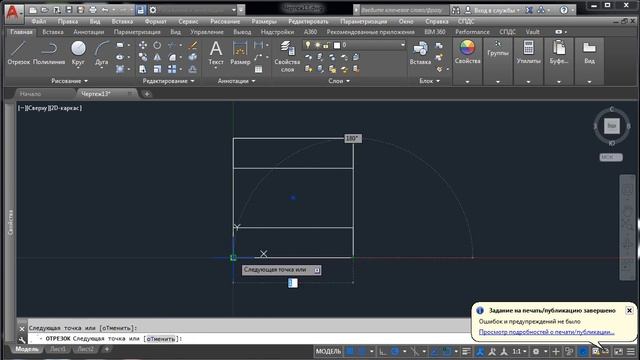
Task: Click the Open file icon in quick access toolbar
Action: point(44,10)
